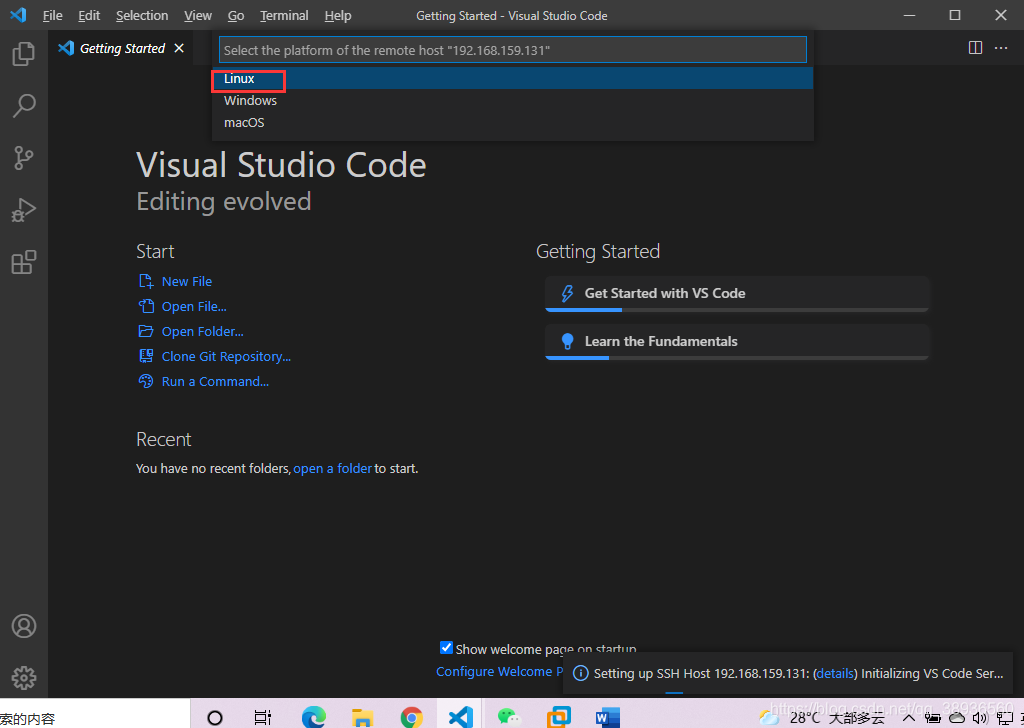Click the VS Code taskbar icon
The width and height of the screenshot is (1024, 728).
(460, 718)
